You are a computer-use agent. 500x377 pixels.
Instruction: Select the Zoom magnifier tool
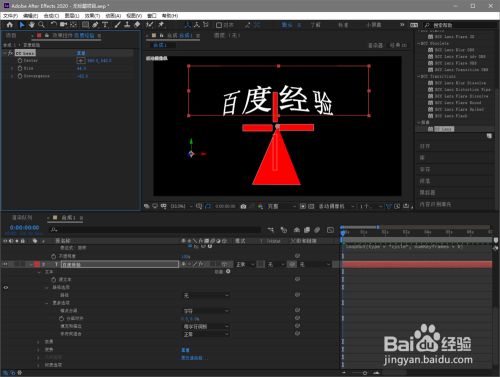pos(41,25)
